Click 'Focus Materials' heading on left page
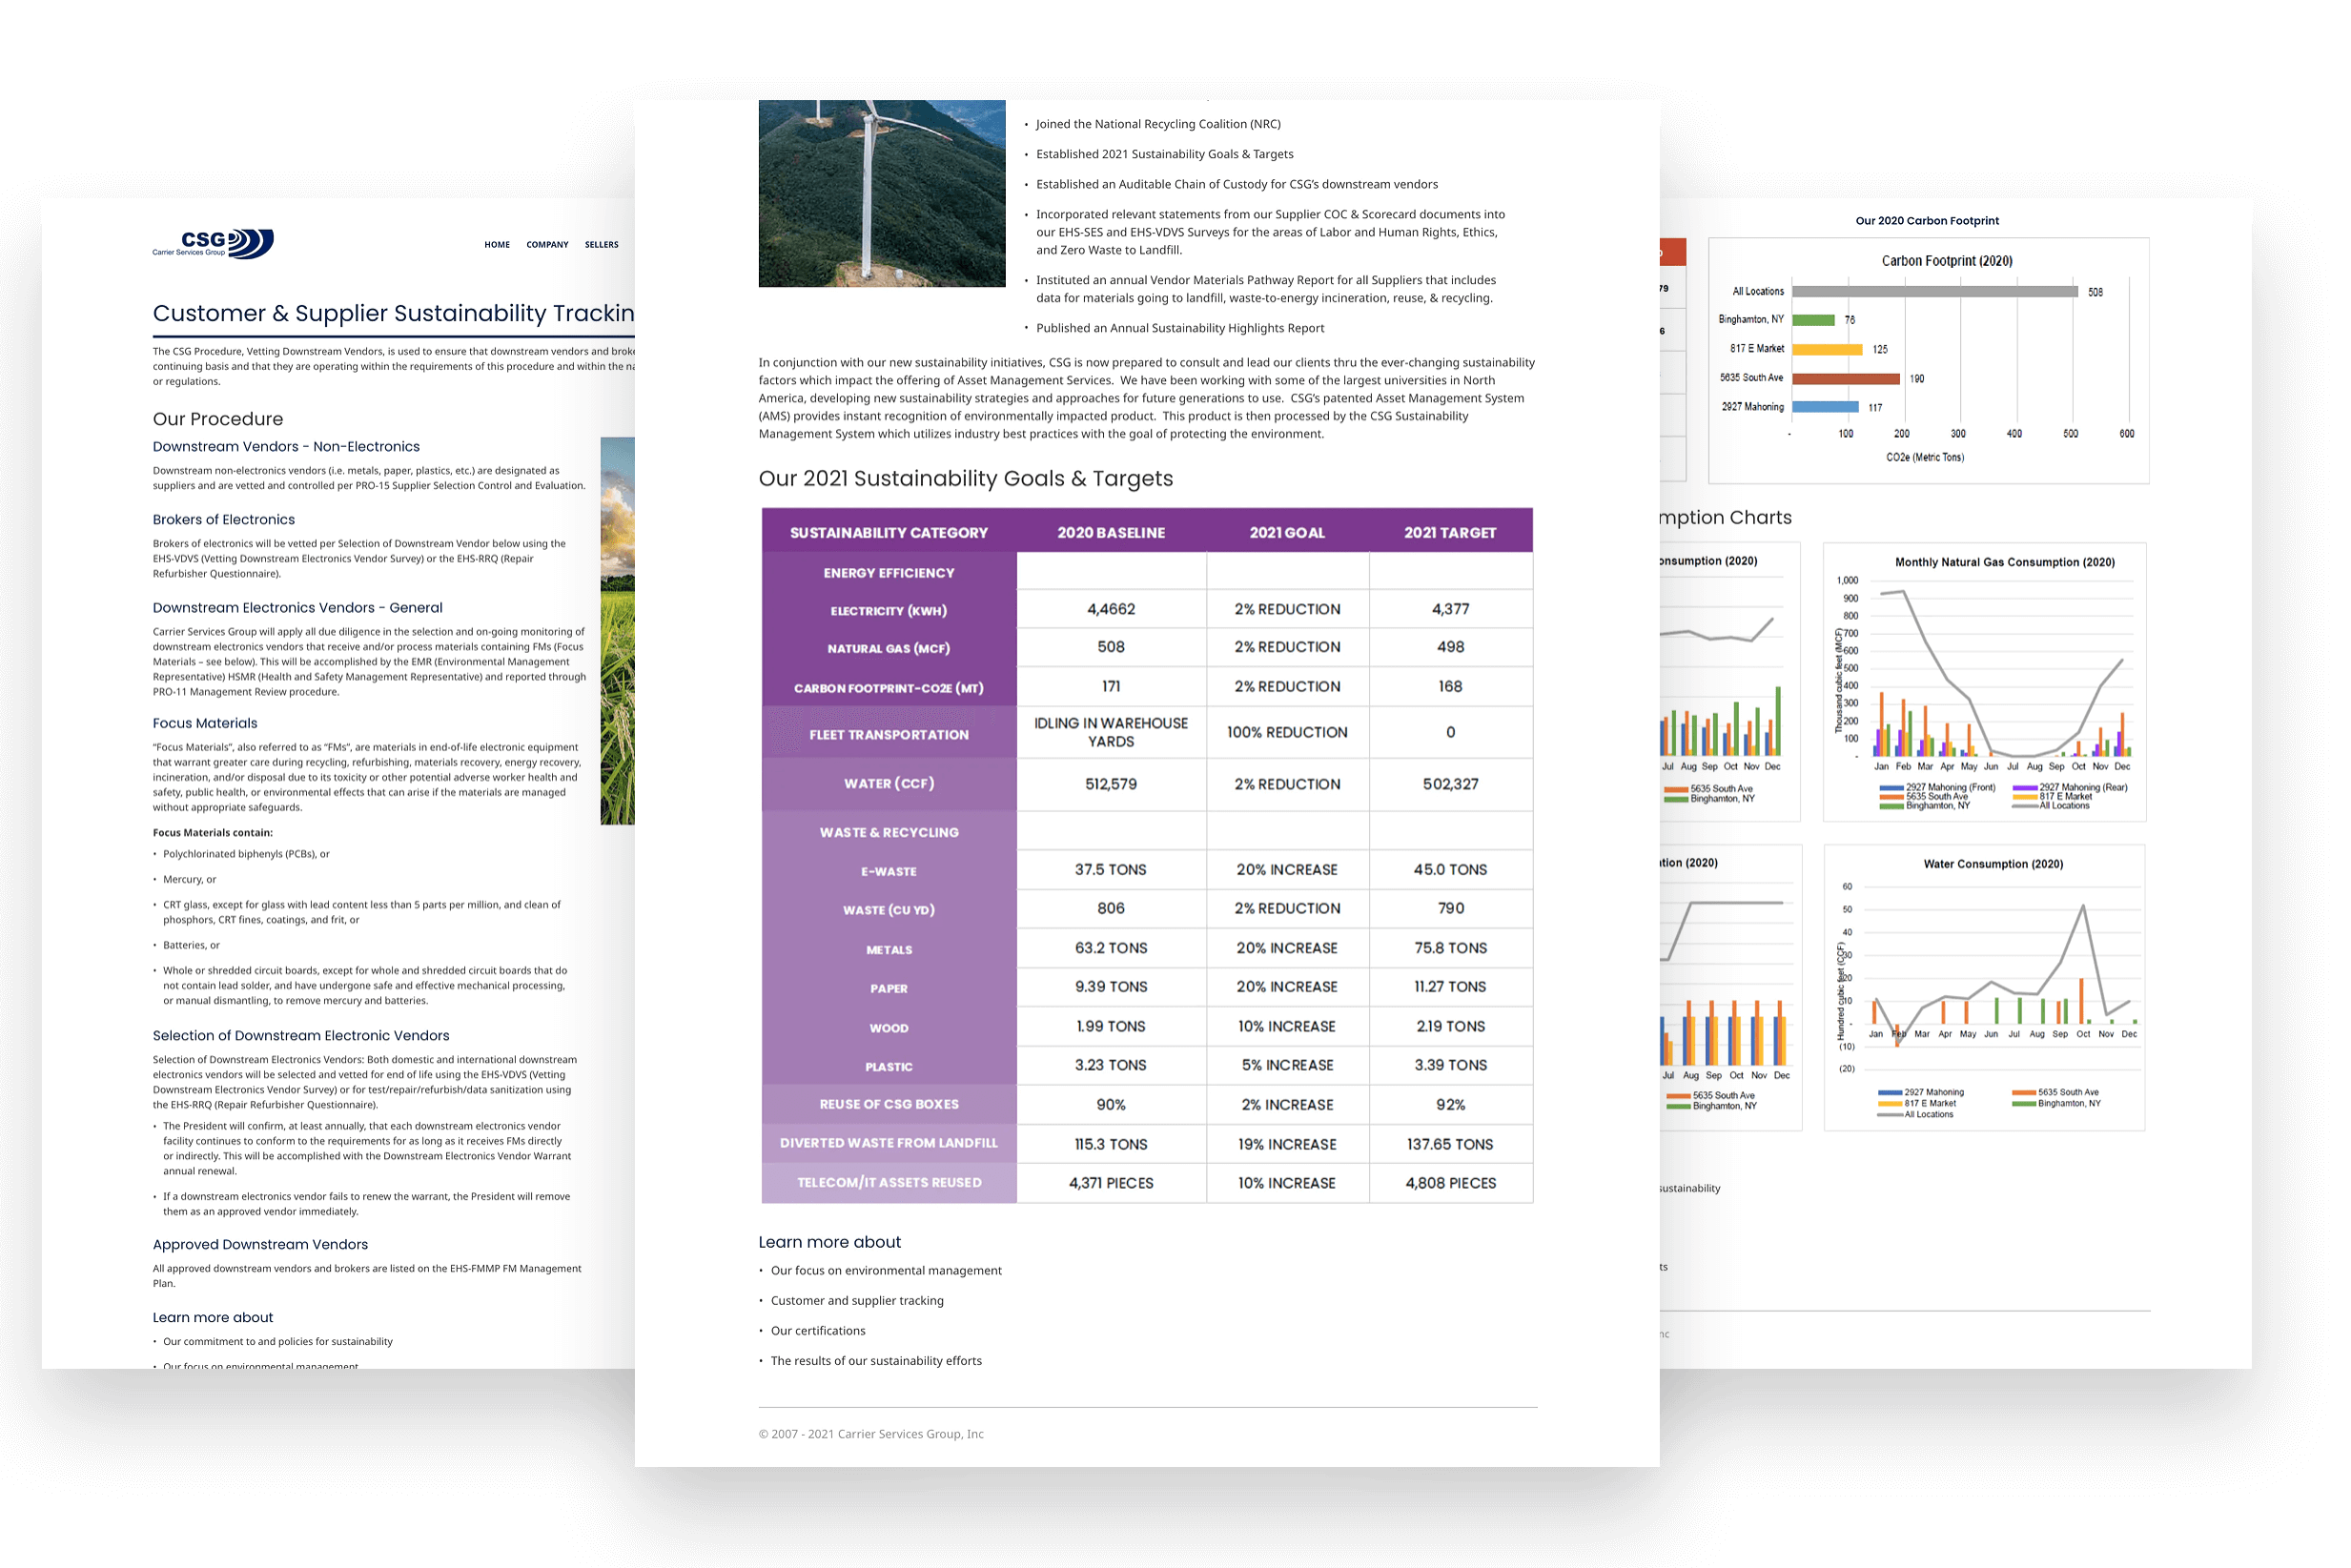 coord(204,724)
